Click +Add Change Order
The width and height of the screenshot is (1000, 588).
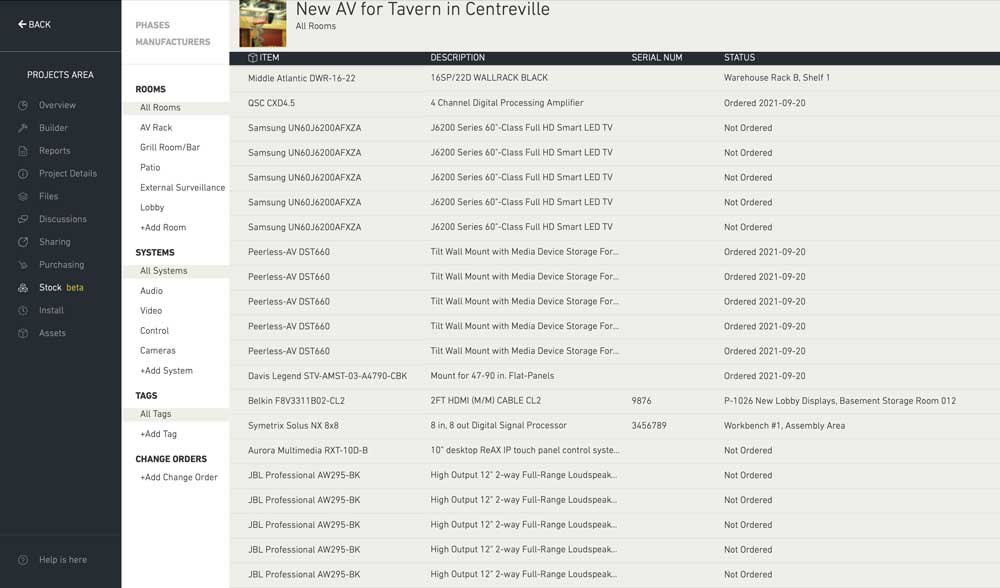179,477
